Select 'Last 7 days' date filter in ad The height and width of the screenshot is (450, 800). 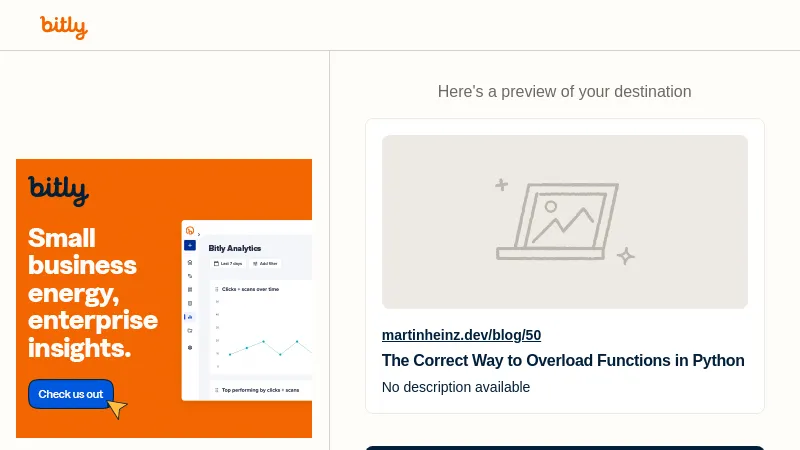(x=228, y=264)
